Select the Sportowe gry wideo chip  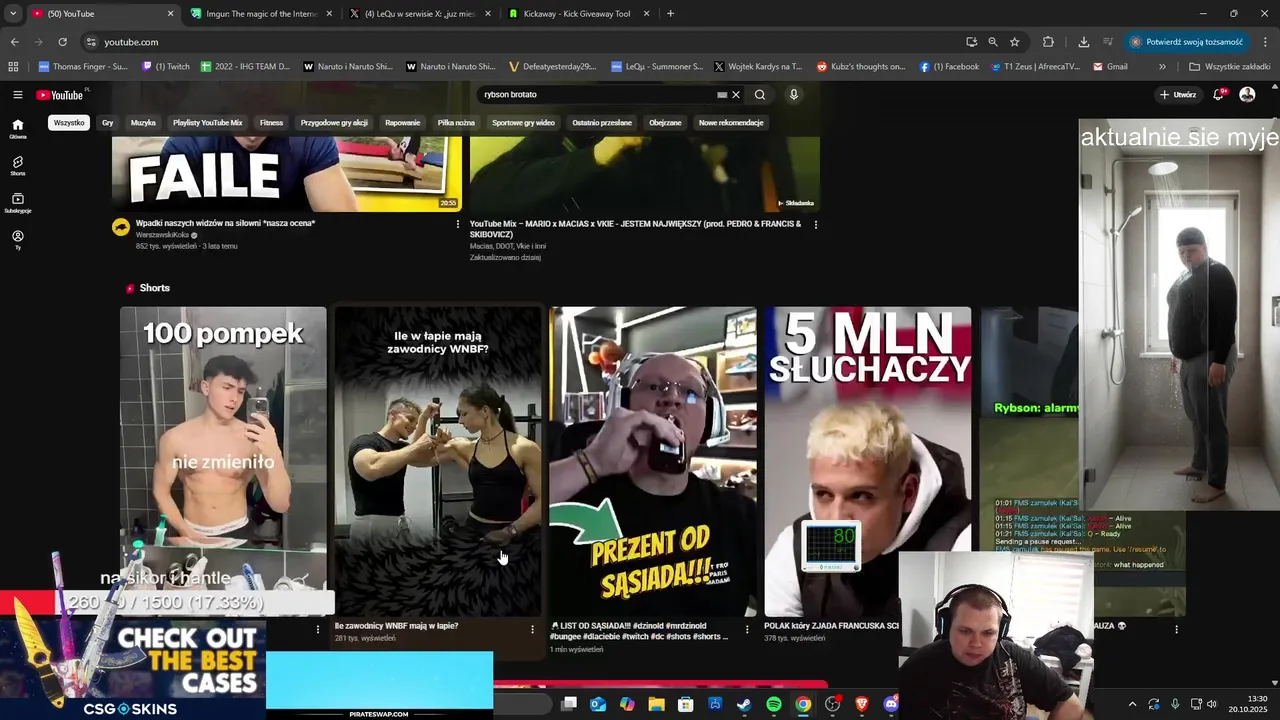(x=523, y=123)
